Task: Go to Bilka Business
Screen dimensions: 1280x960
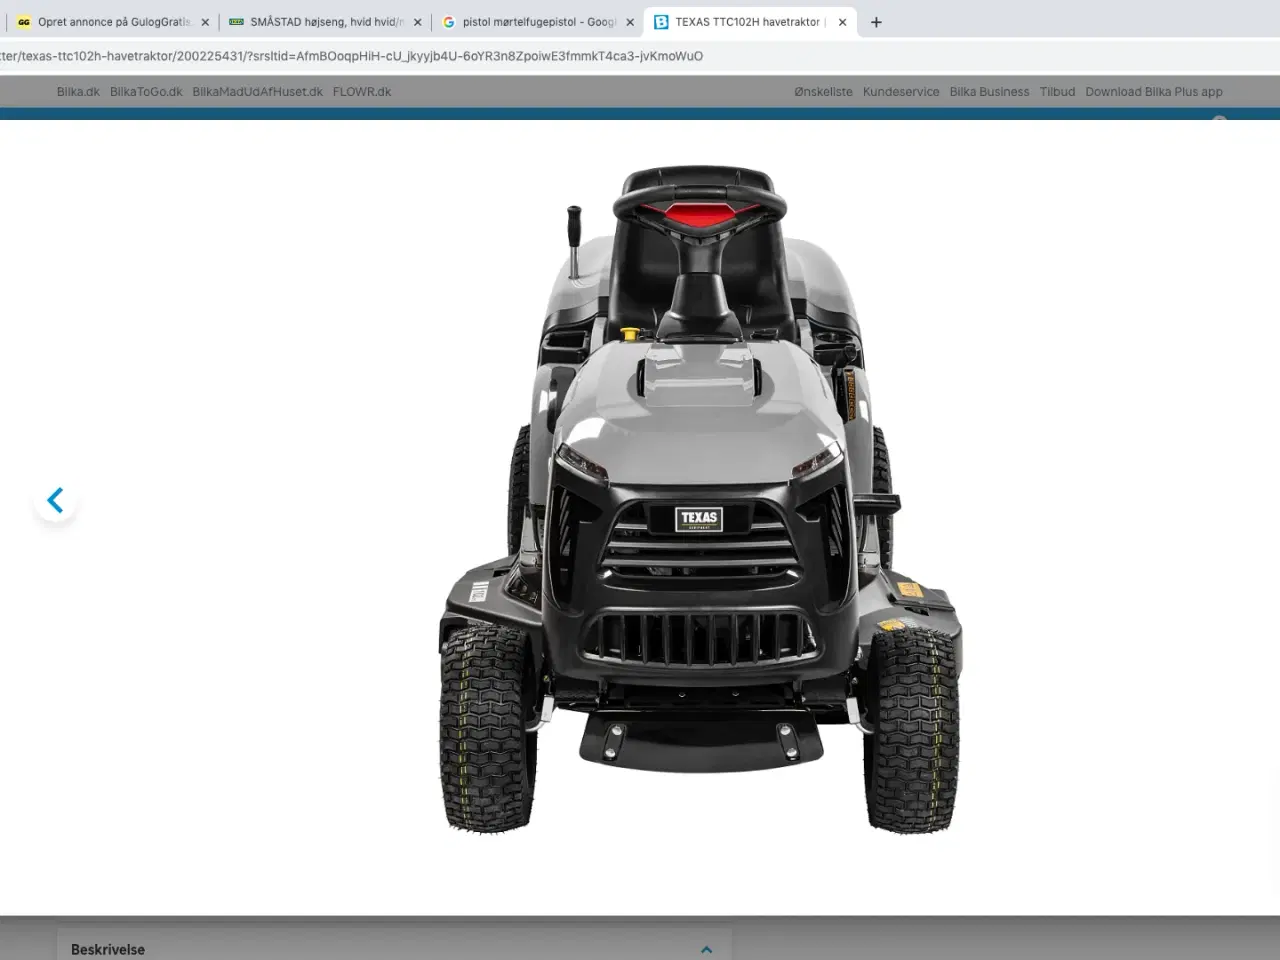Action: 989,92
